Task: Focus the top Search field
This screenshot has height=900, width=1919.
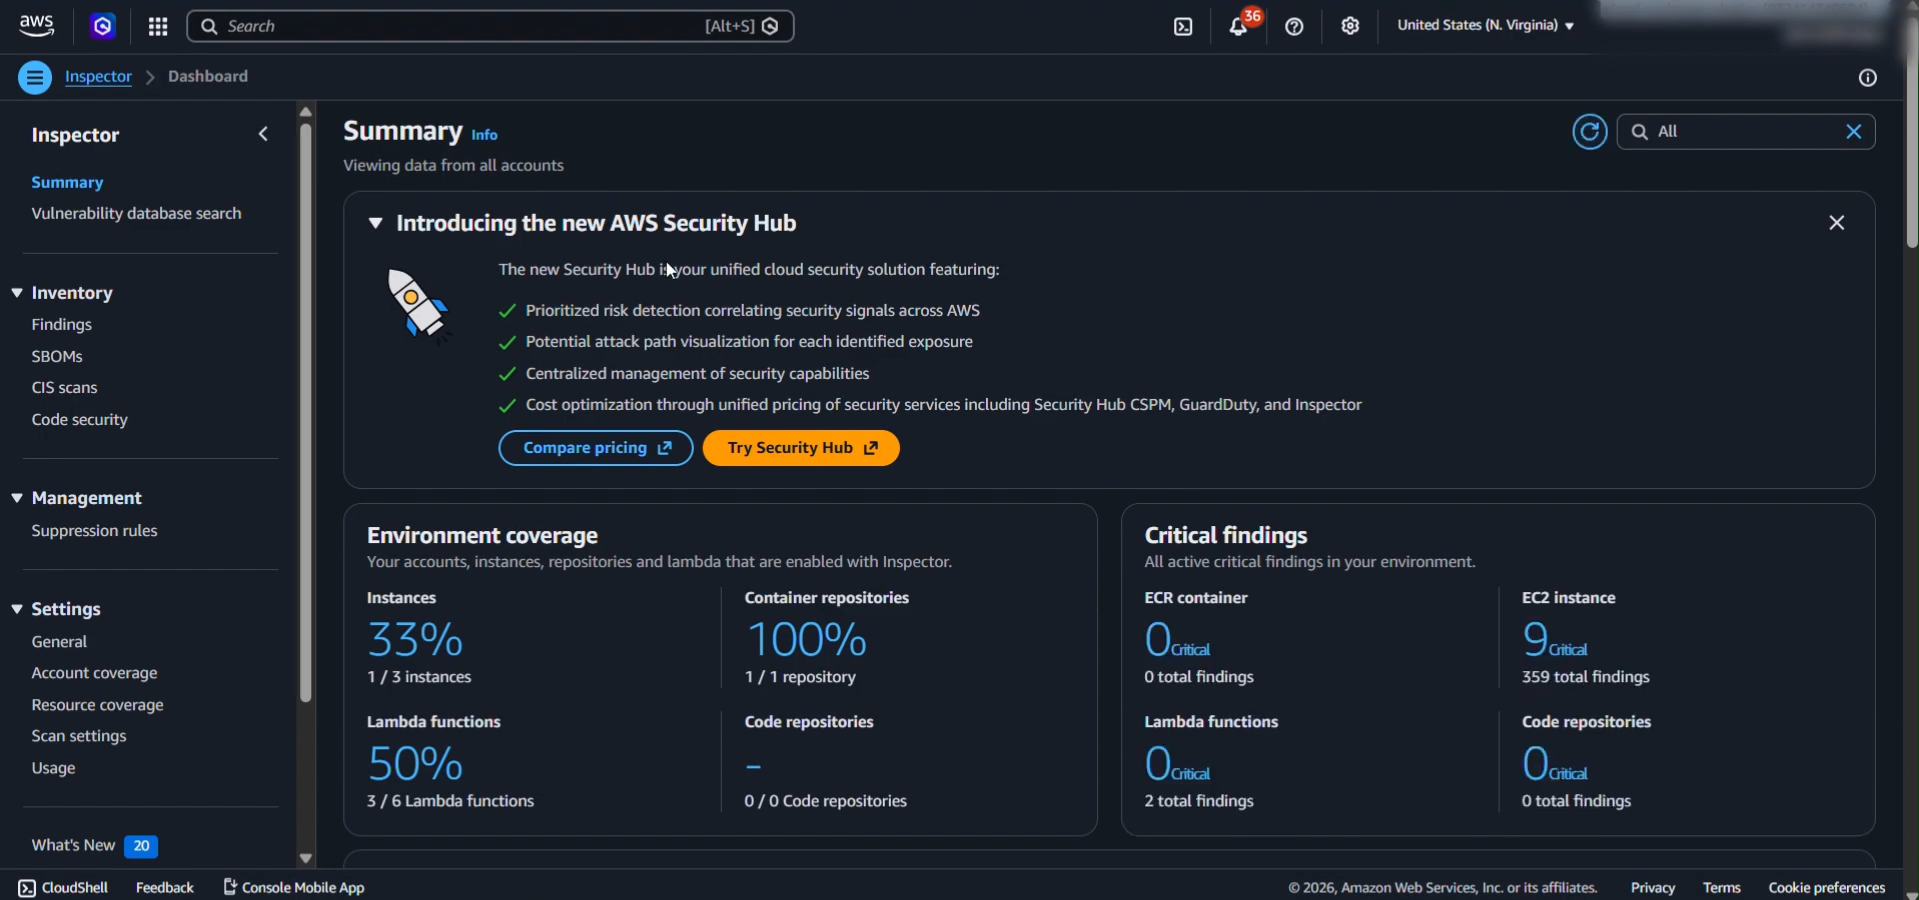Action: (490, 27)
